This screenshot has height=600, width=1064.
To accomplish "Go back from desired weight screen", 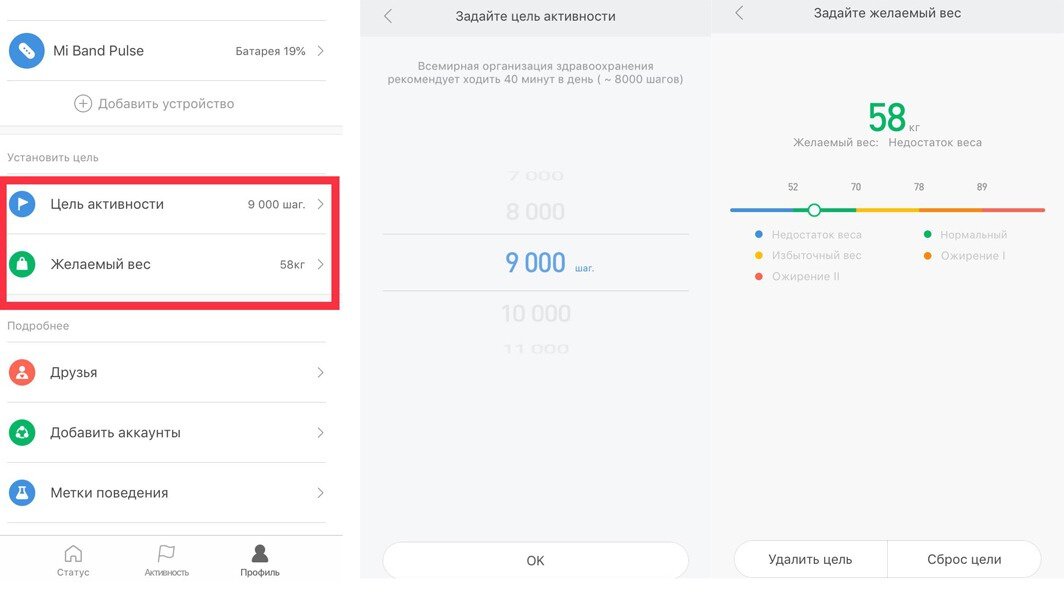I will click(740, 12).
